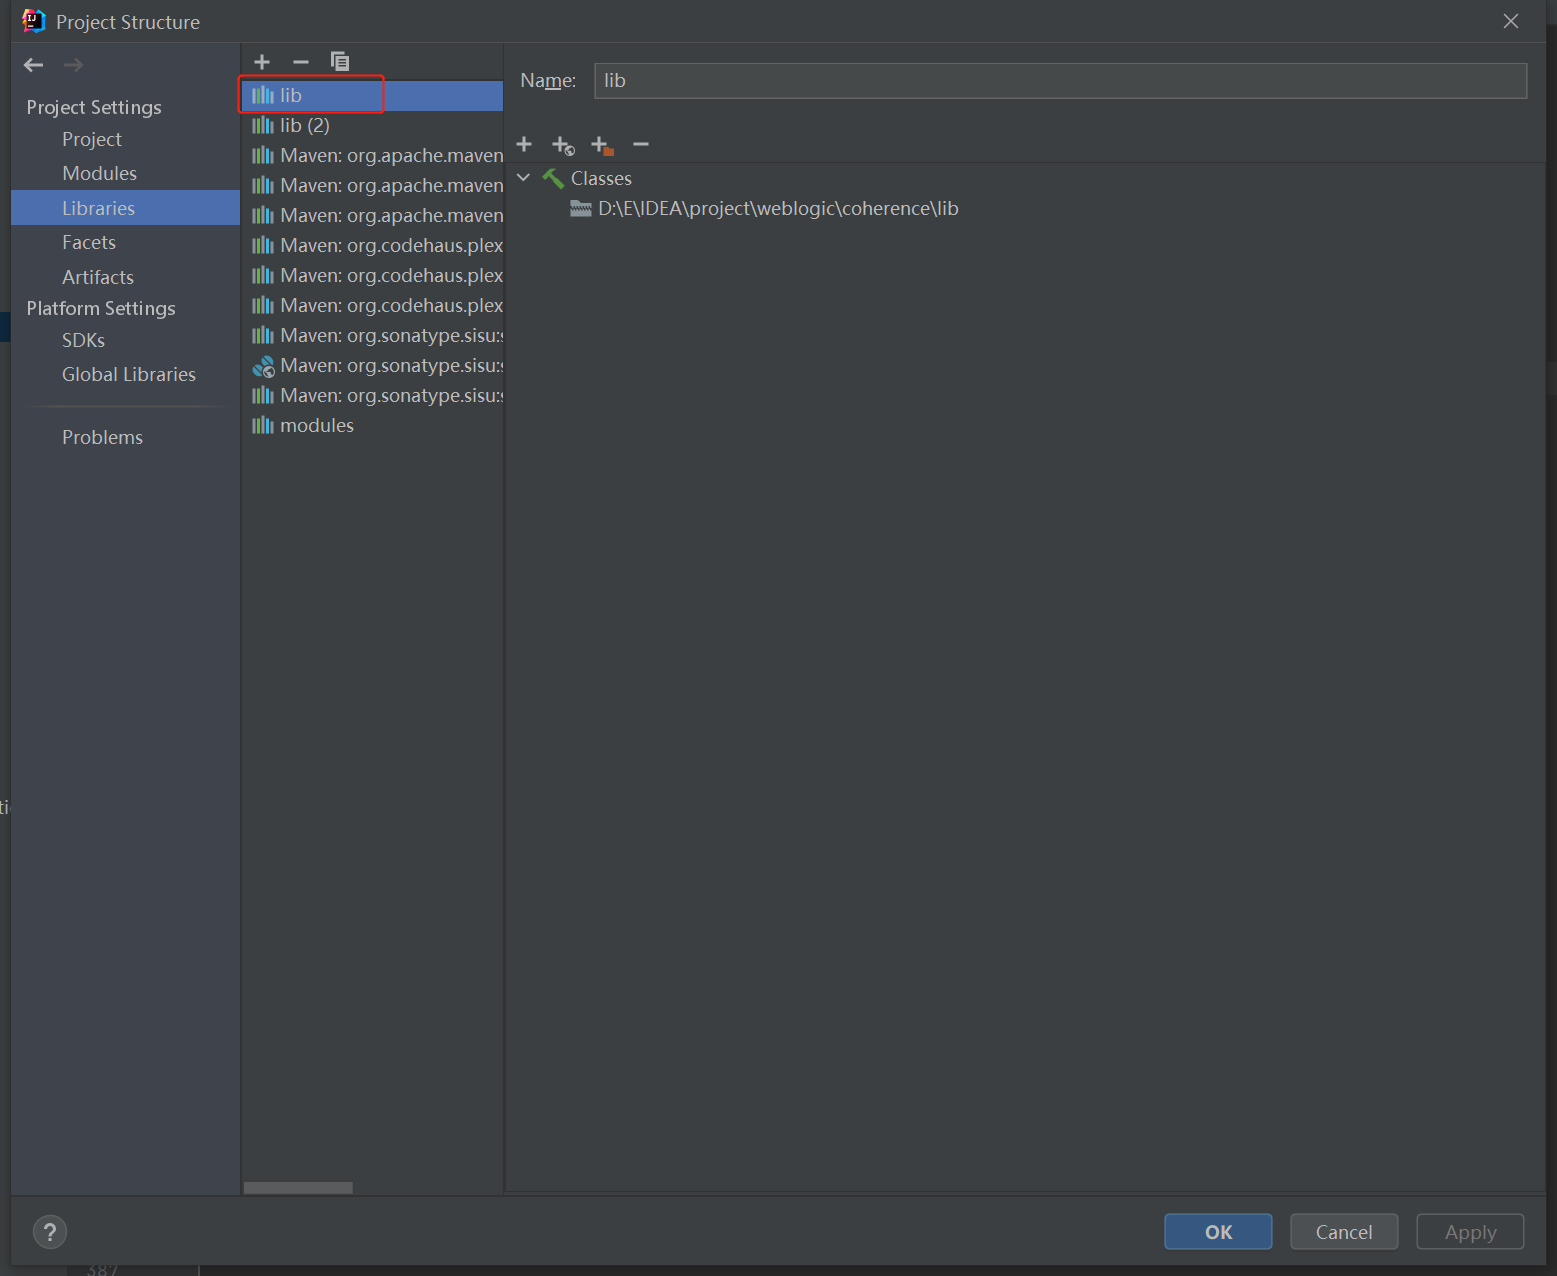Open help with the question mark button
The height and width of the screenshot is (1276, 1557).
(50, 1232)
